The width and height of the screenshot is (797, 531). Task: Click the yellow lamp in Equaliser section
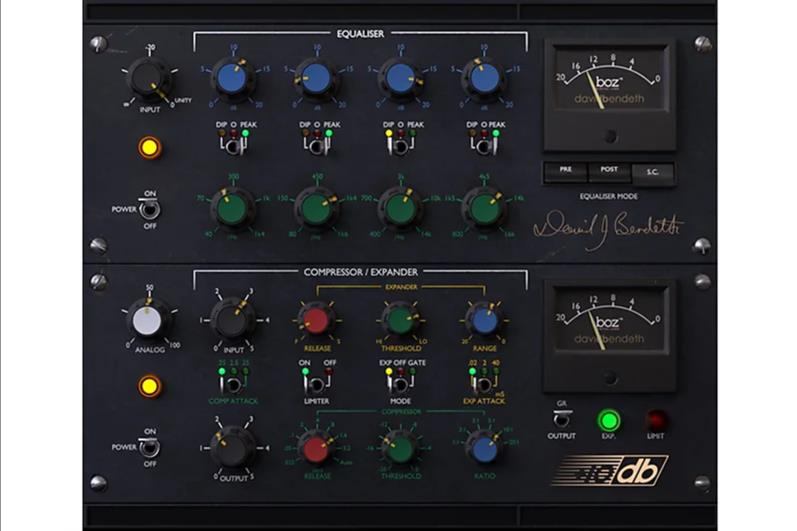(x=149, y=148)
